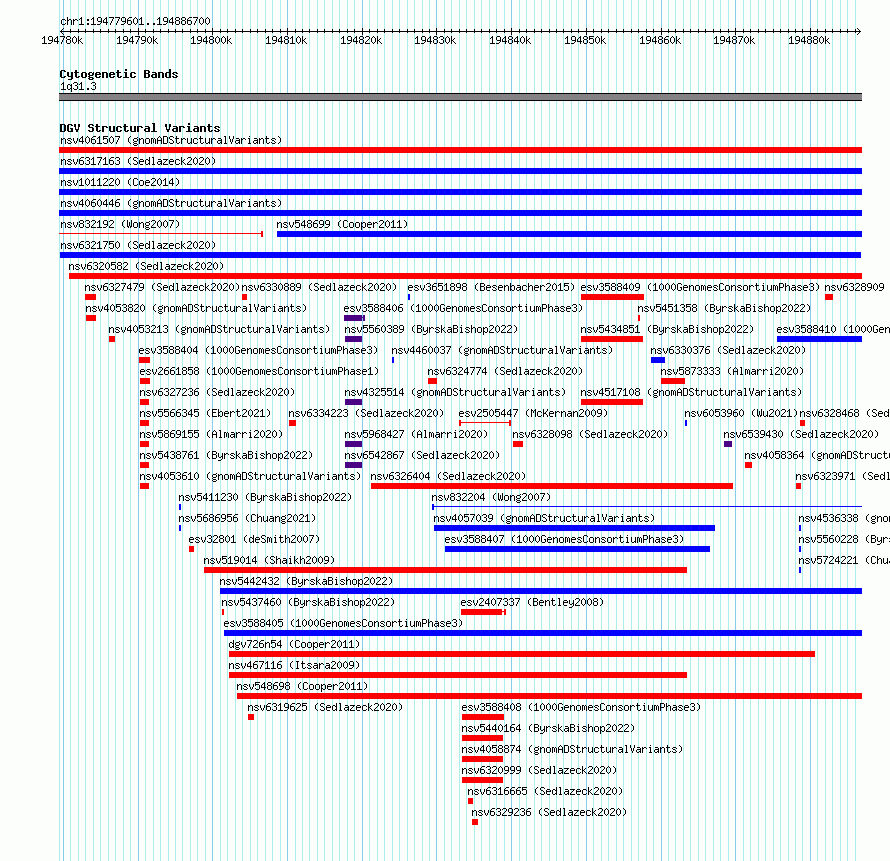Click nsv4460037 gnomADStructuralVariants label
This screenshot has width=890, height=861.
502,350
